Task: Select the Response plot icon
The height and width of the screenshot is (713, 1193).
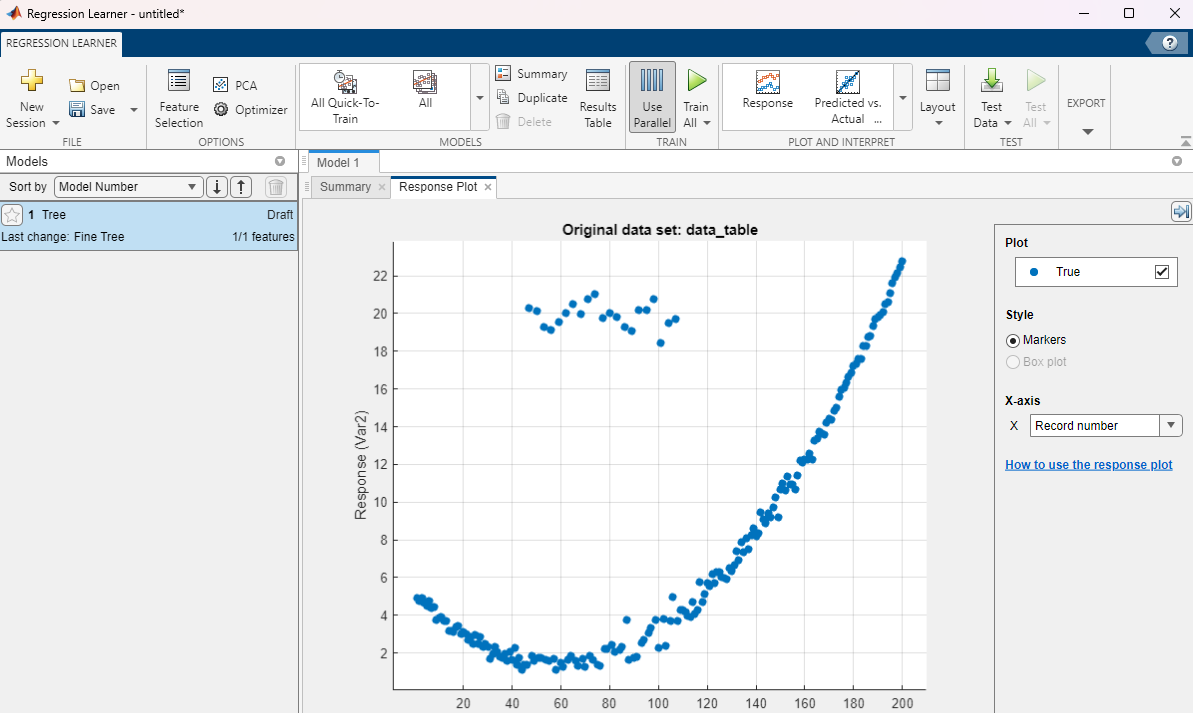Action: (767, 83)
